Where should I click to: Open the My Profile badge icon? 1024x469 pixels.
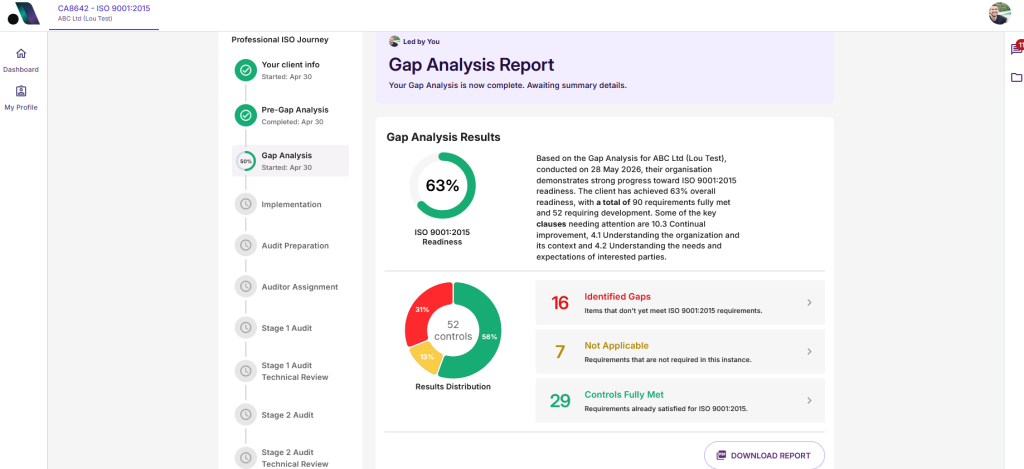tap(21, 91)
